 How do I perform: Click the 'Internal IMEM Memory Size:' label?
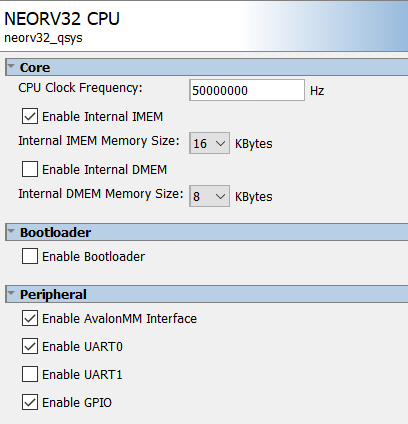tap(99, 141)
